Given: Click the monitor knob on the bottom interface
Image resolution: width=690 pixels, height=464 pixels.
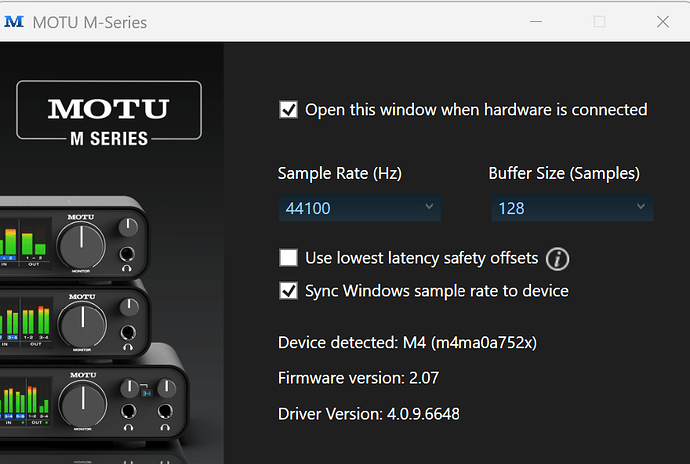Looking at the screenshot, I should [83, 404].
